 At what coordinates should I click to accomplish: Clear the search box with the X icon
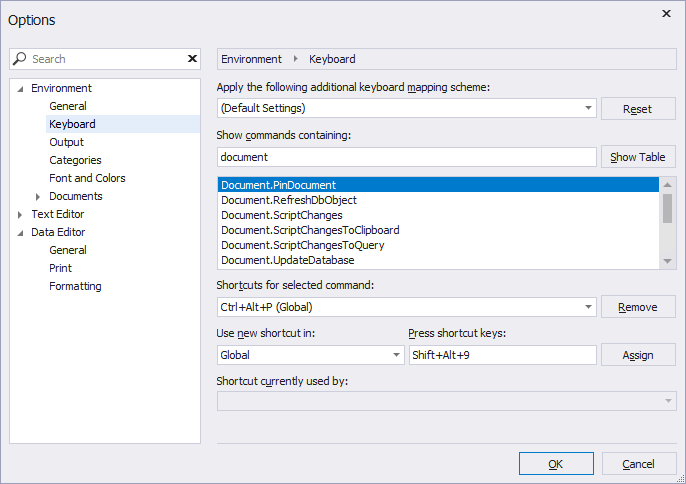(x=192, y=59)
